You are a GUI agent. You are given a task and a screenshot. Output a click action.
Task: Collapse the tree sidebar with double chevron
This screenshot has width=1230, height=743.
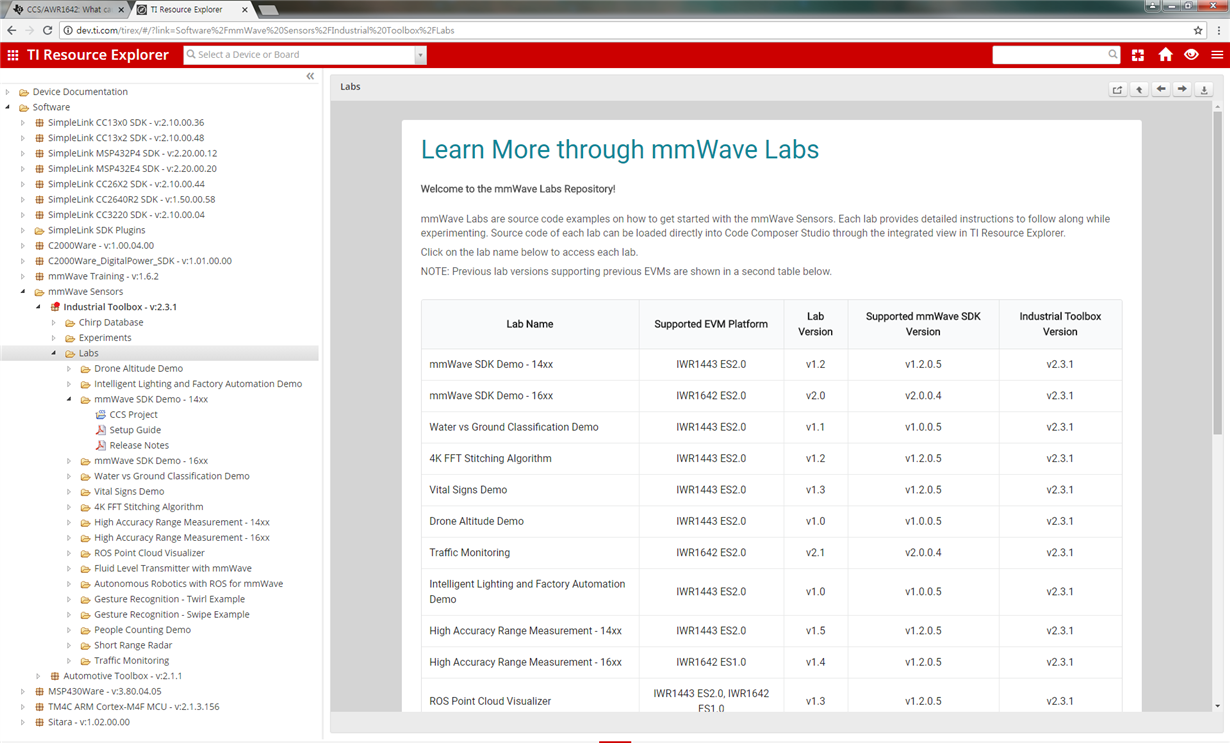tap(310, 76)
